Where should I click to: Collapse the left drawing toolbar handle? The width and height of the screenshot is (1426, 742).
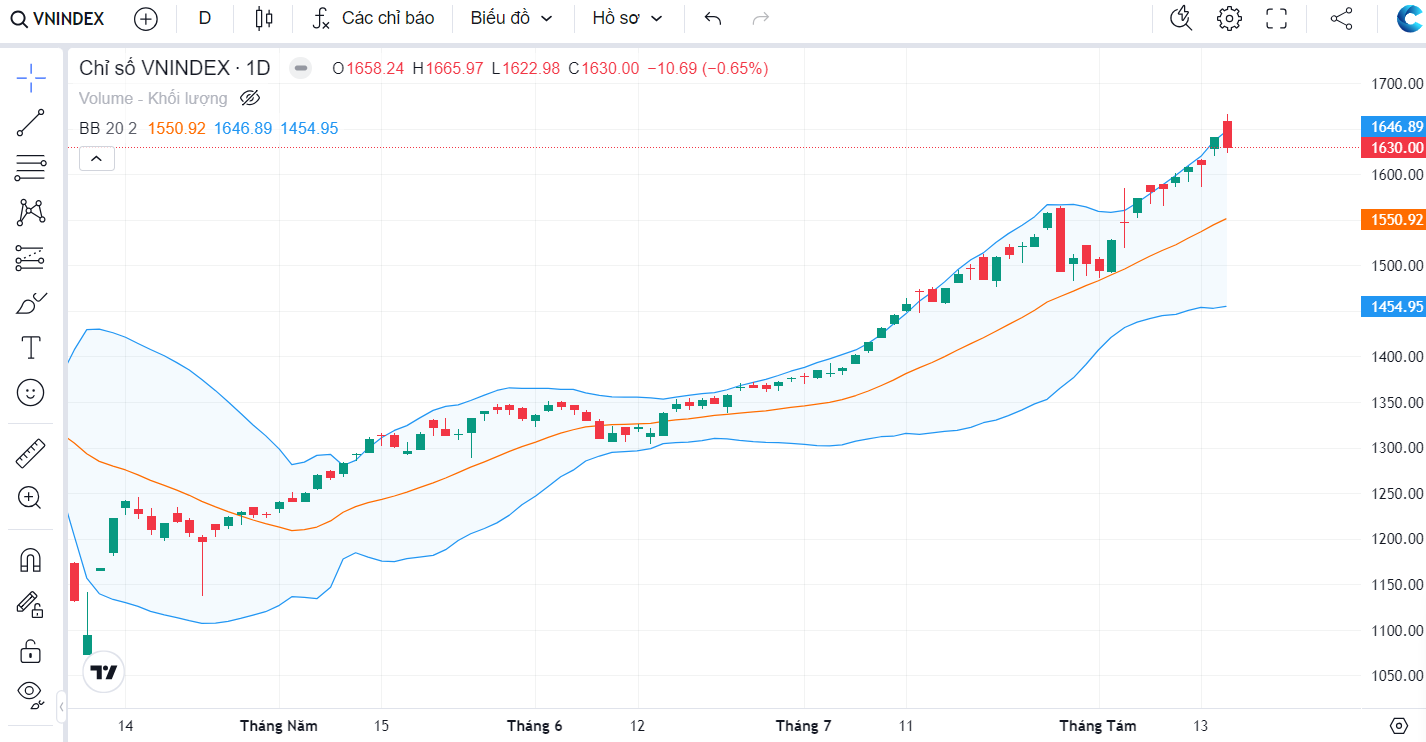point(62,707)
